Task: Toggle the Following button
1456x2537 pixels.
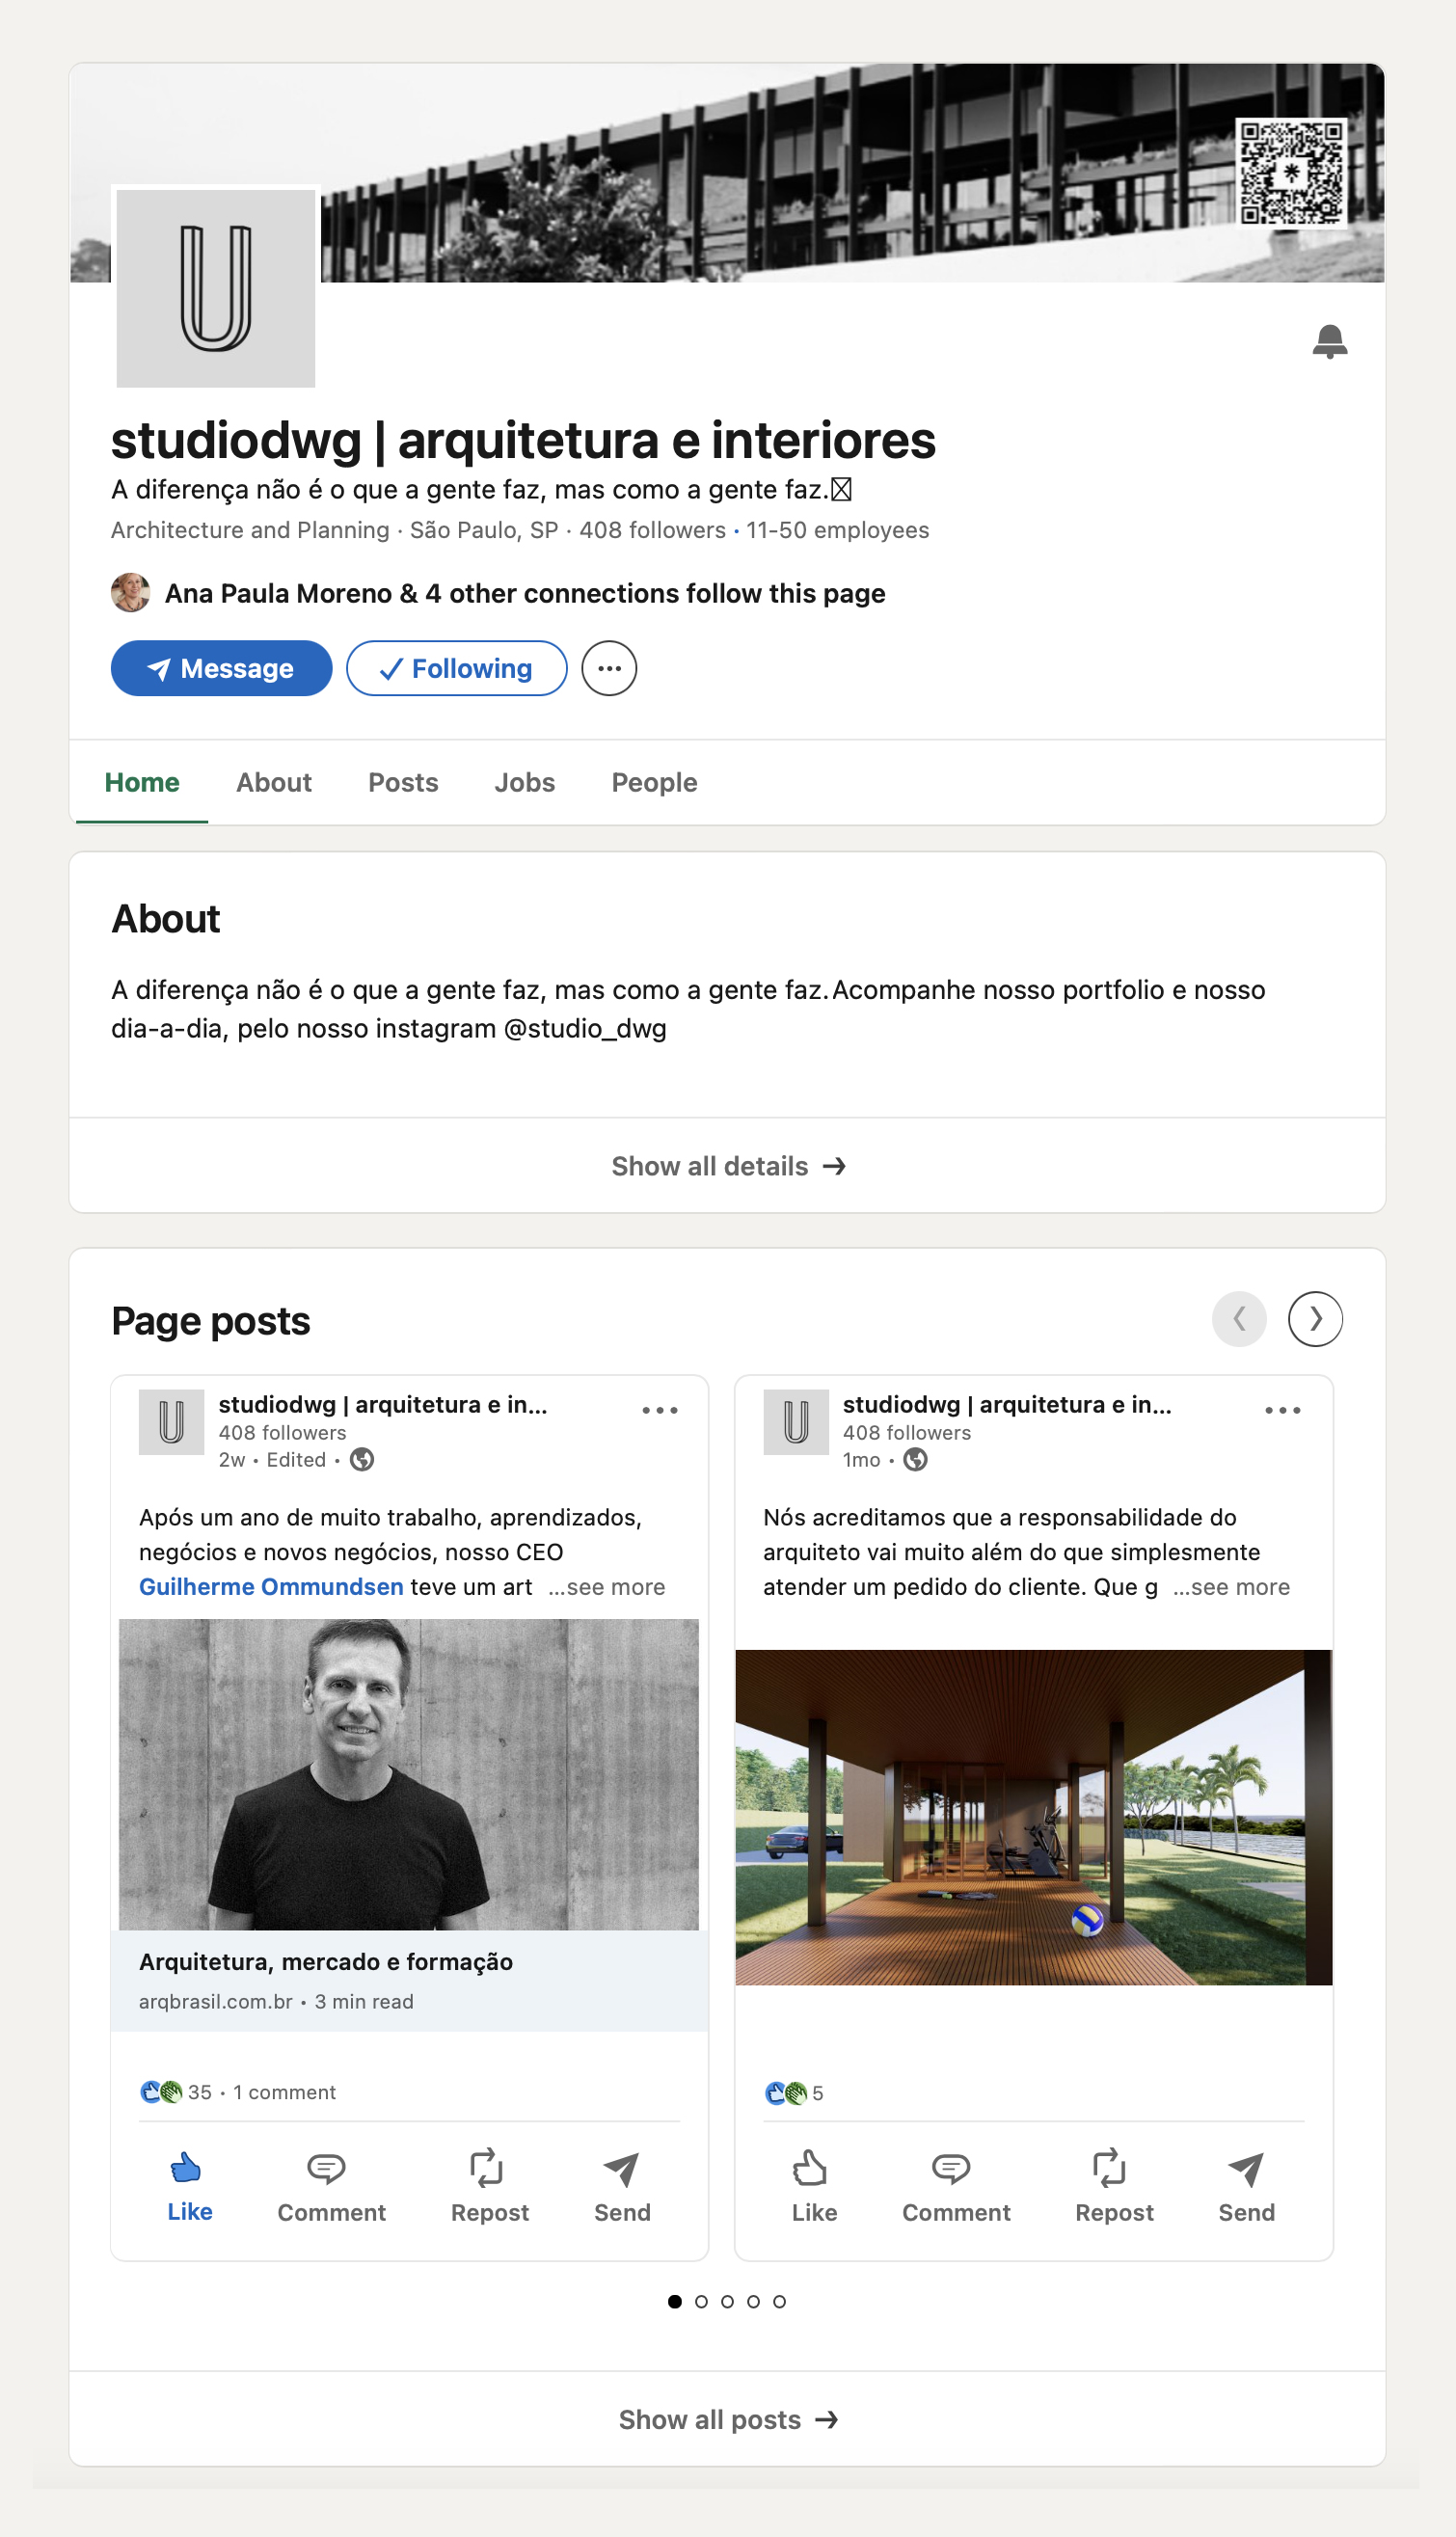Action: [x=456, y=668]
